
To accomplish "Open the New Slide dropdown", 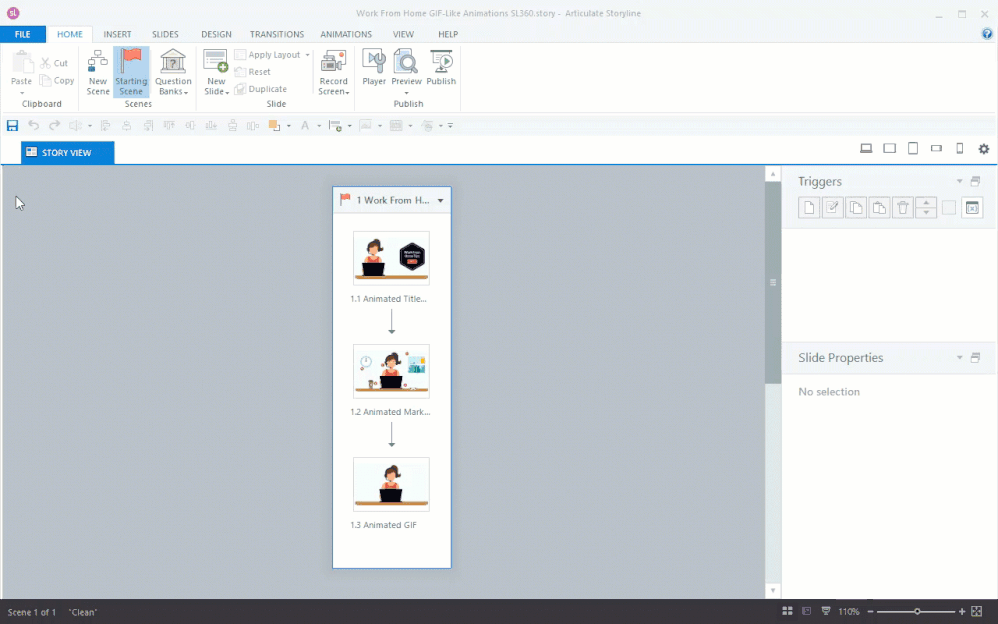I will click(216, 73).
